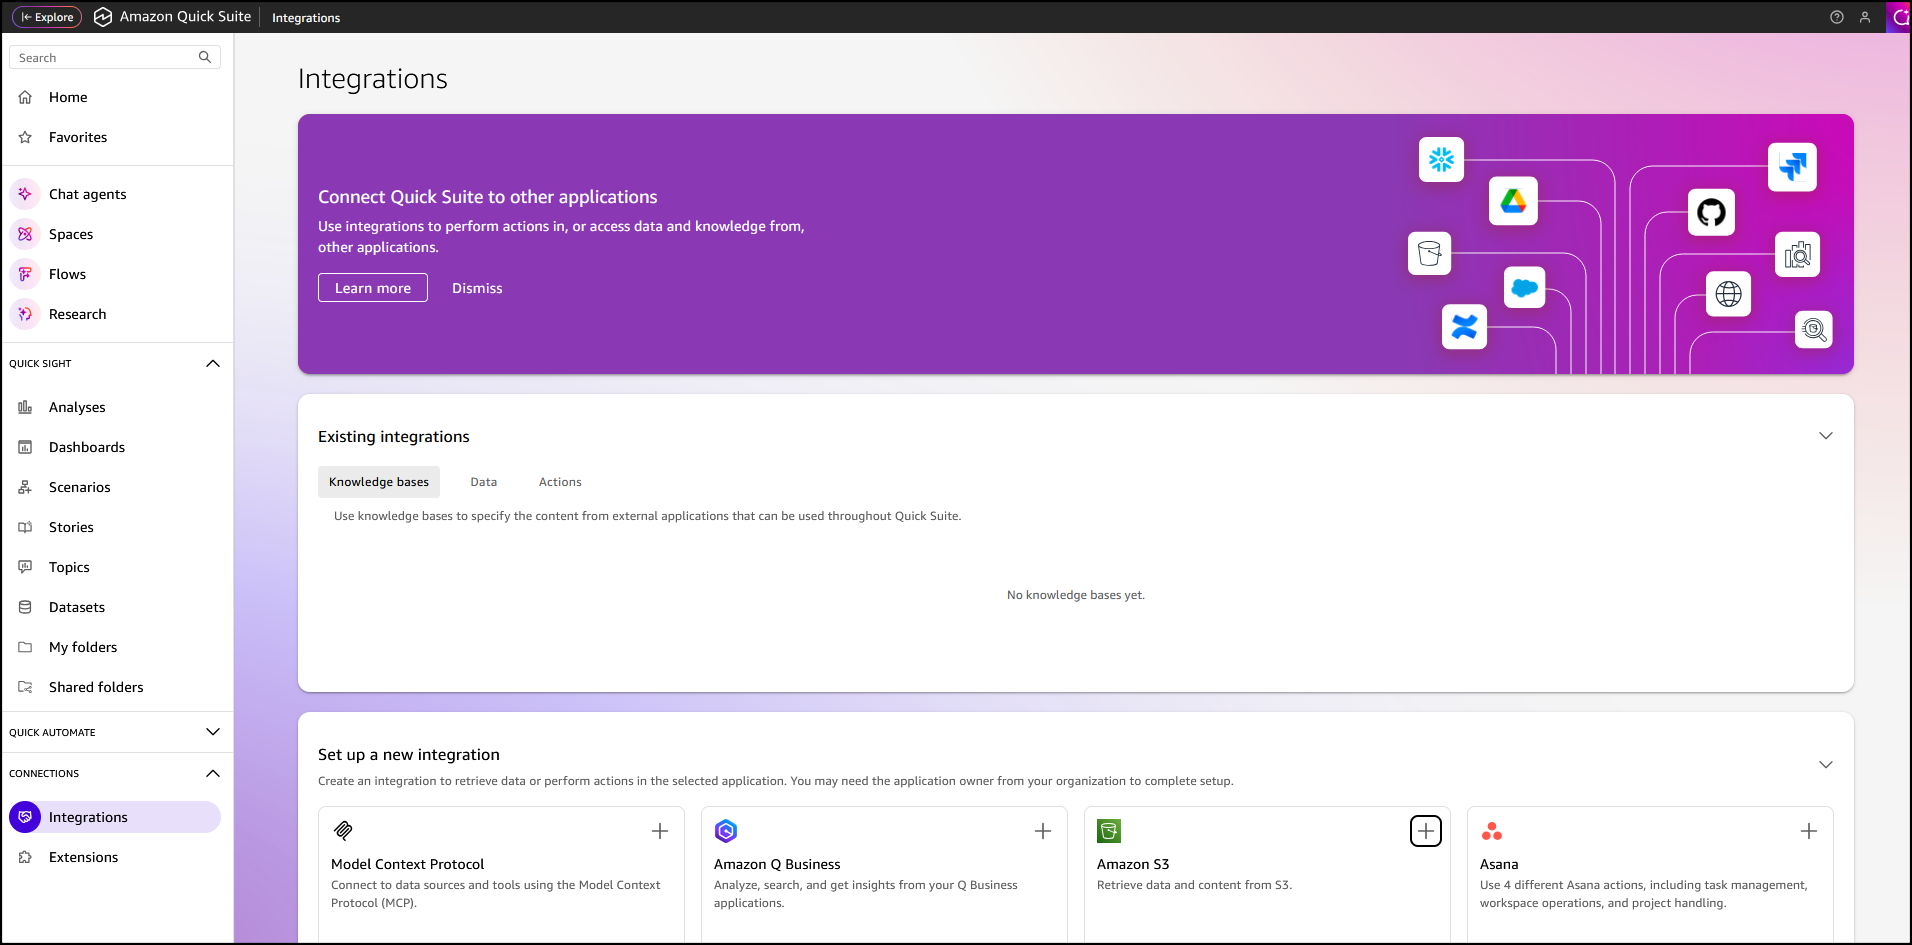Click the Integrations breadcrumb in header
This screenshot has width=1912, height=945.
pos(306,18)
